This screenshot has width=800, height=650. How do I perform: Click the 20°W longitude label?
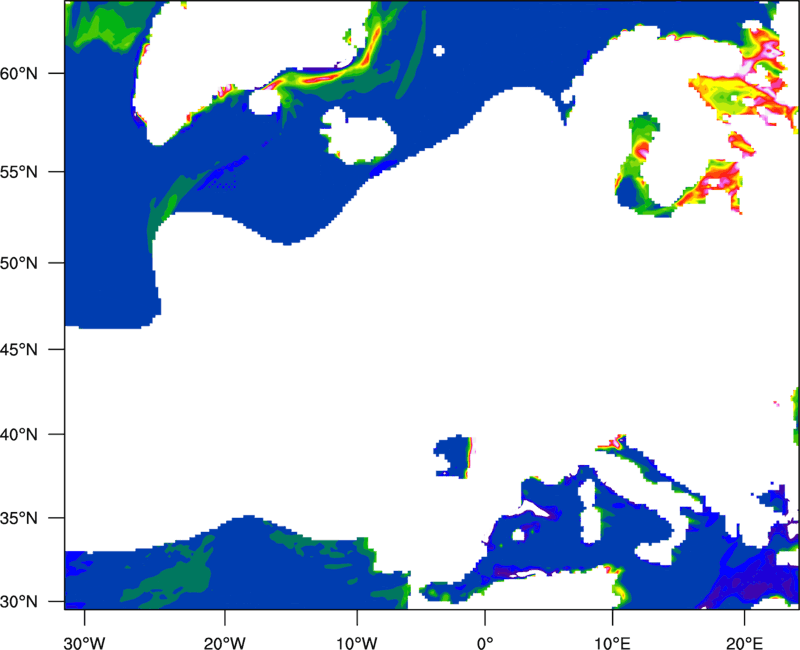(224, 643)
